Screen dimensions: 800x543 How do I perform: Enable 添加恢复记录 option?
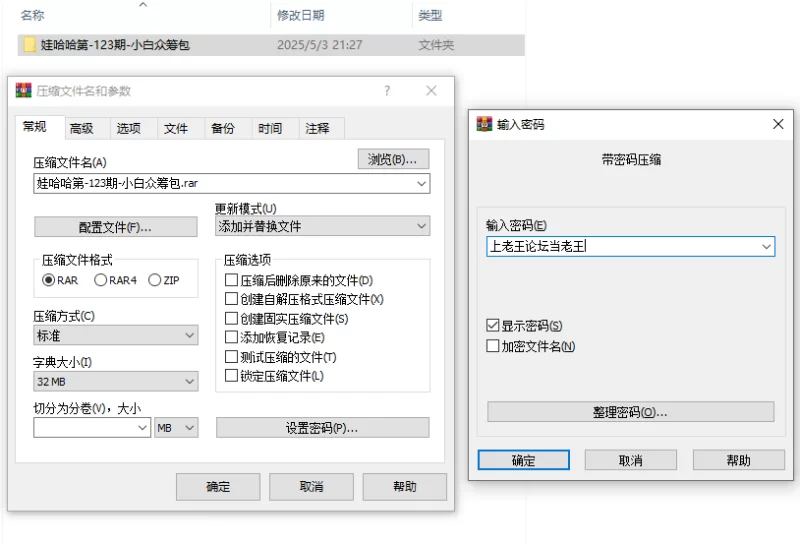click(x=231, y=337)
